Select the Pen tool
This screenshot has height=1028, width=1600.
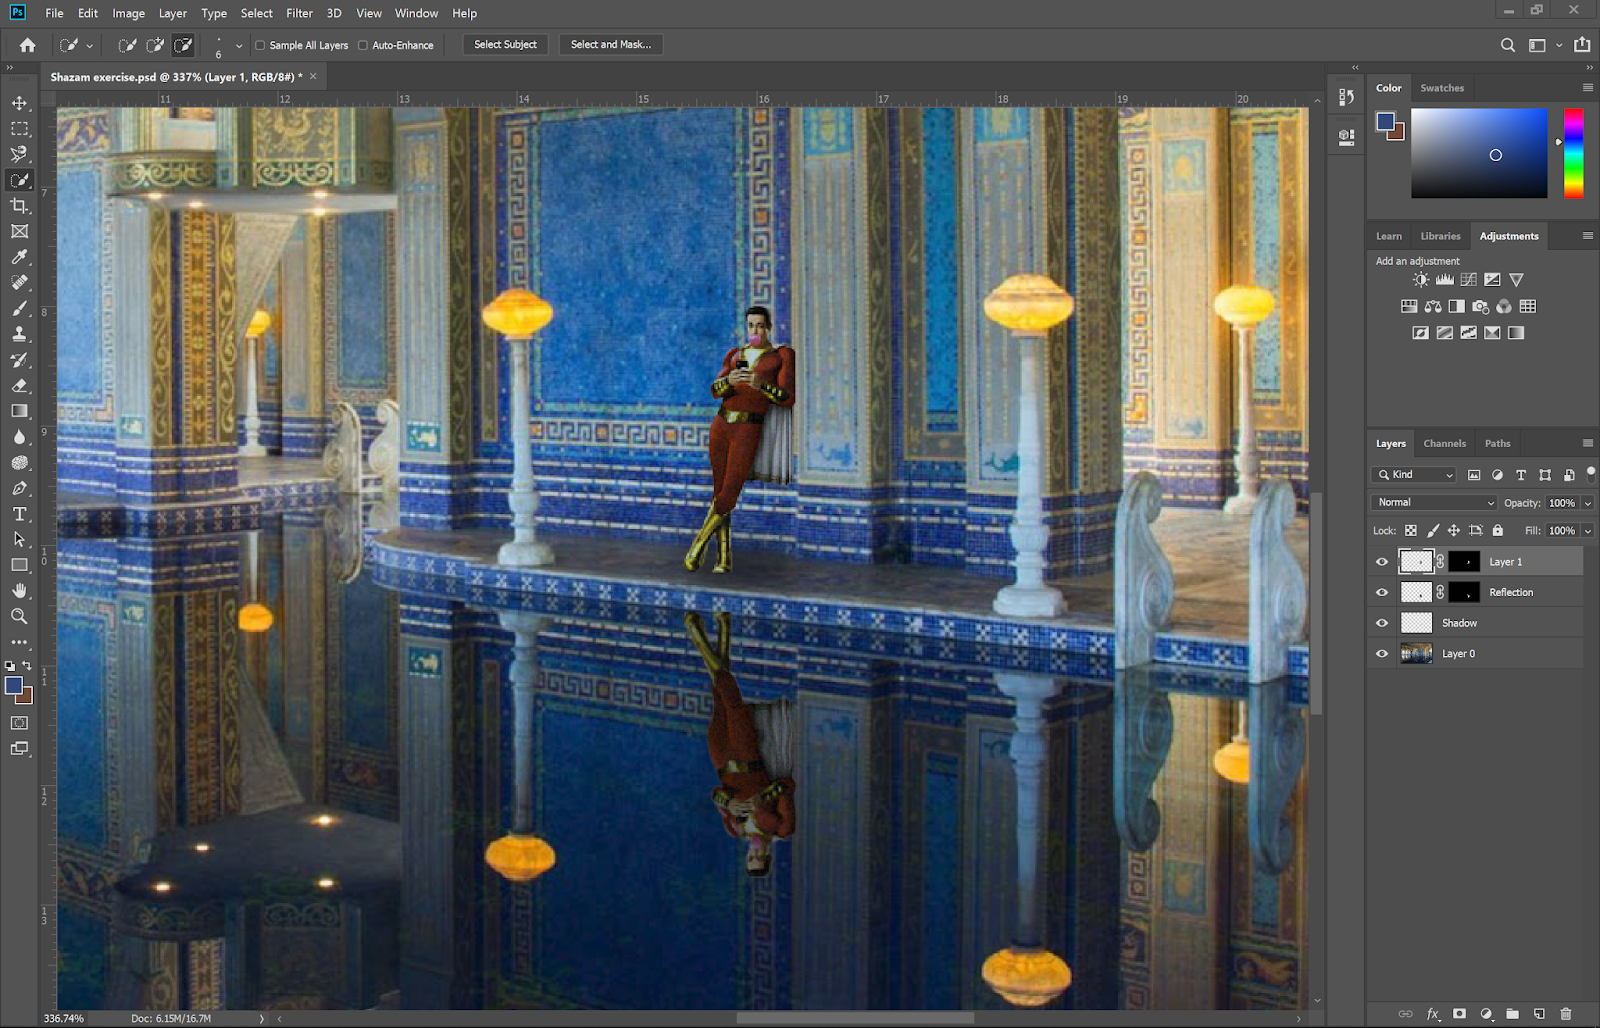19,488
